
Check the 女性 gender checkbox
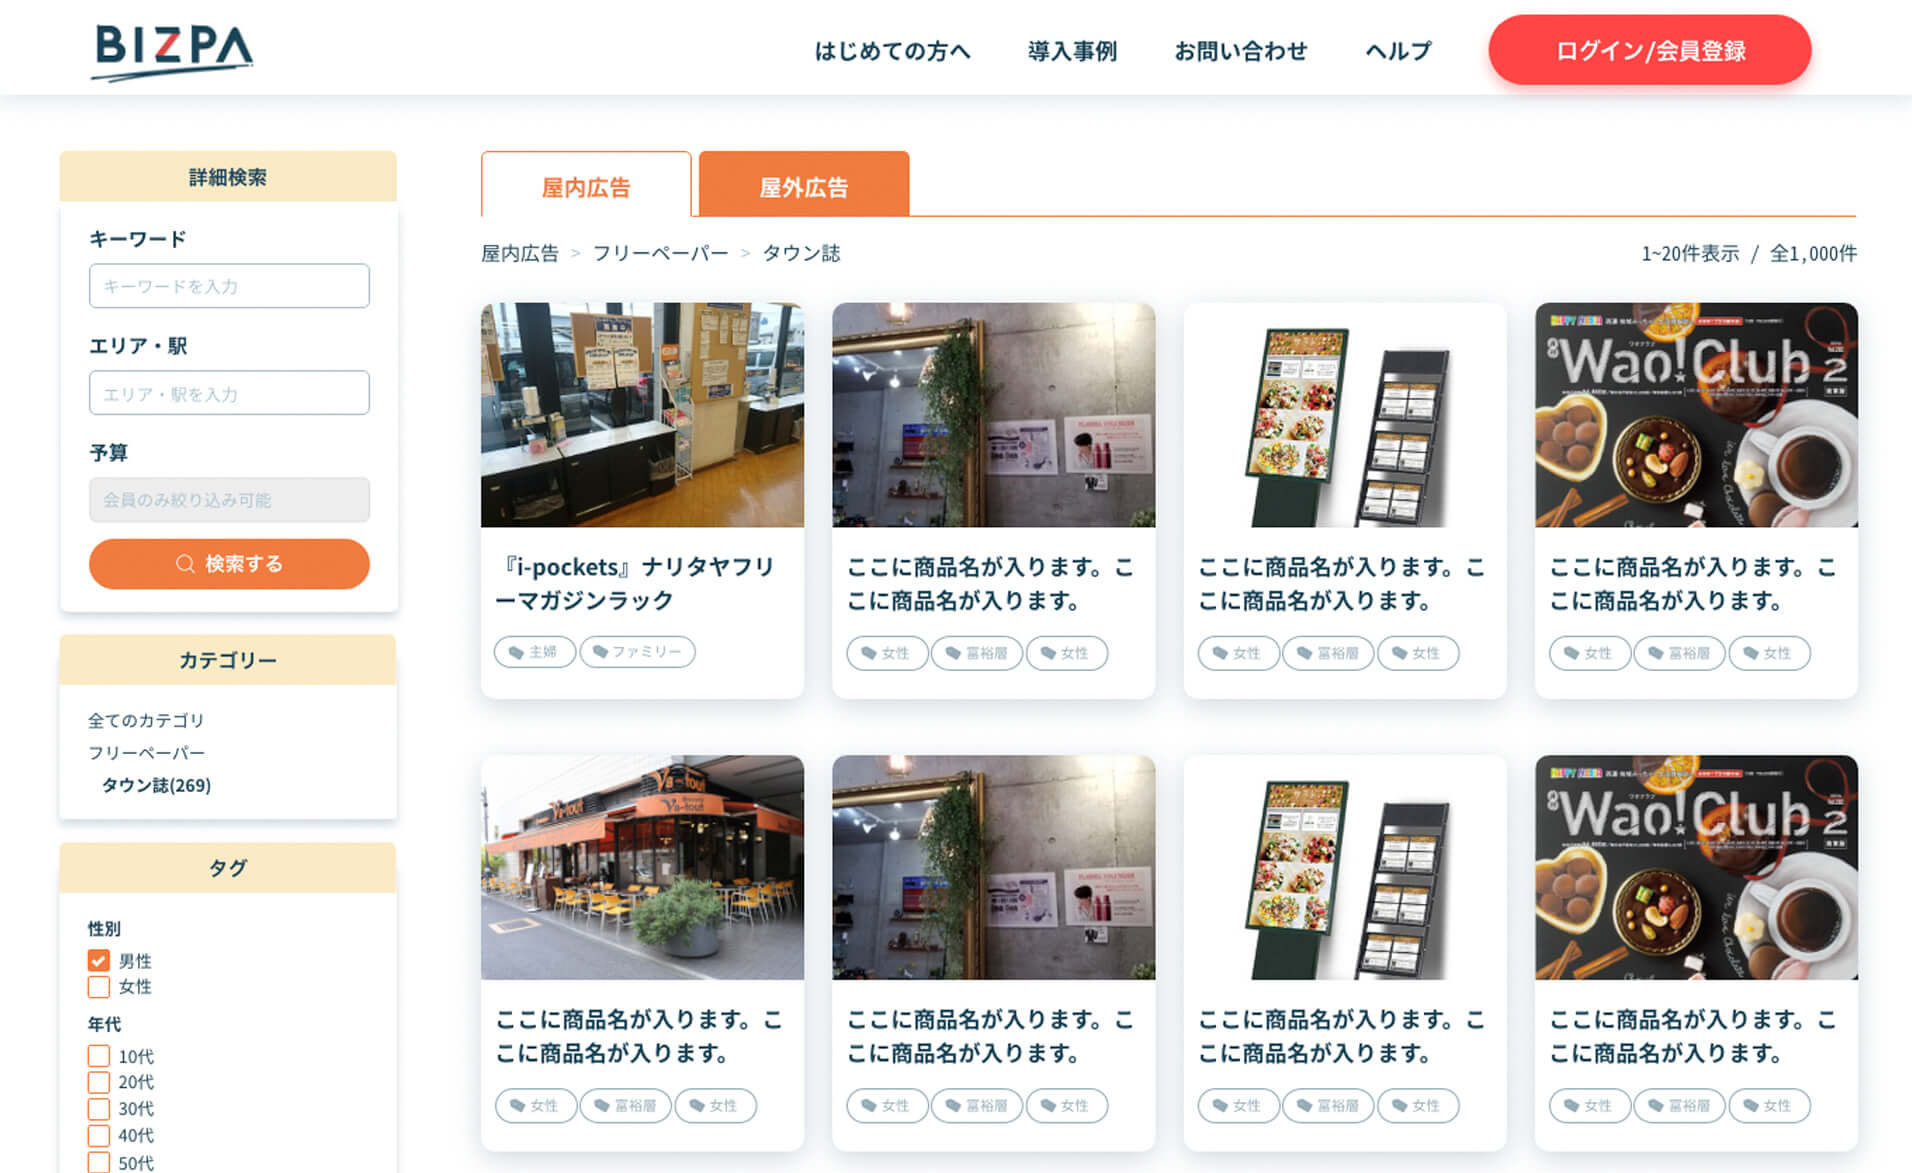98,987
